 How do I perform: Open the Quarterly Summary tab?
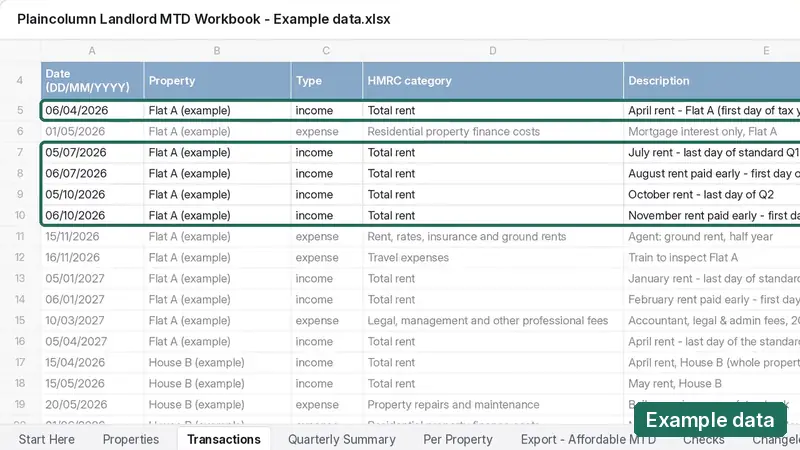[341, 439]
